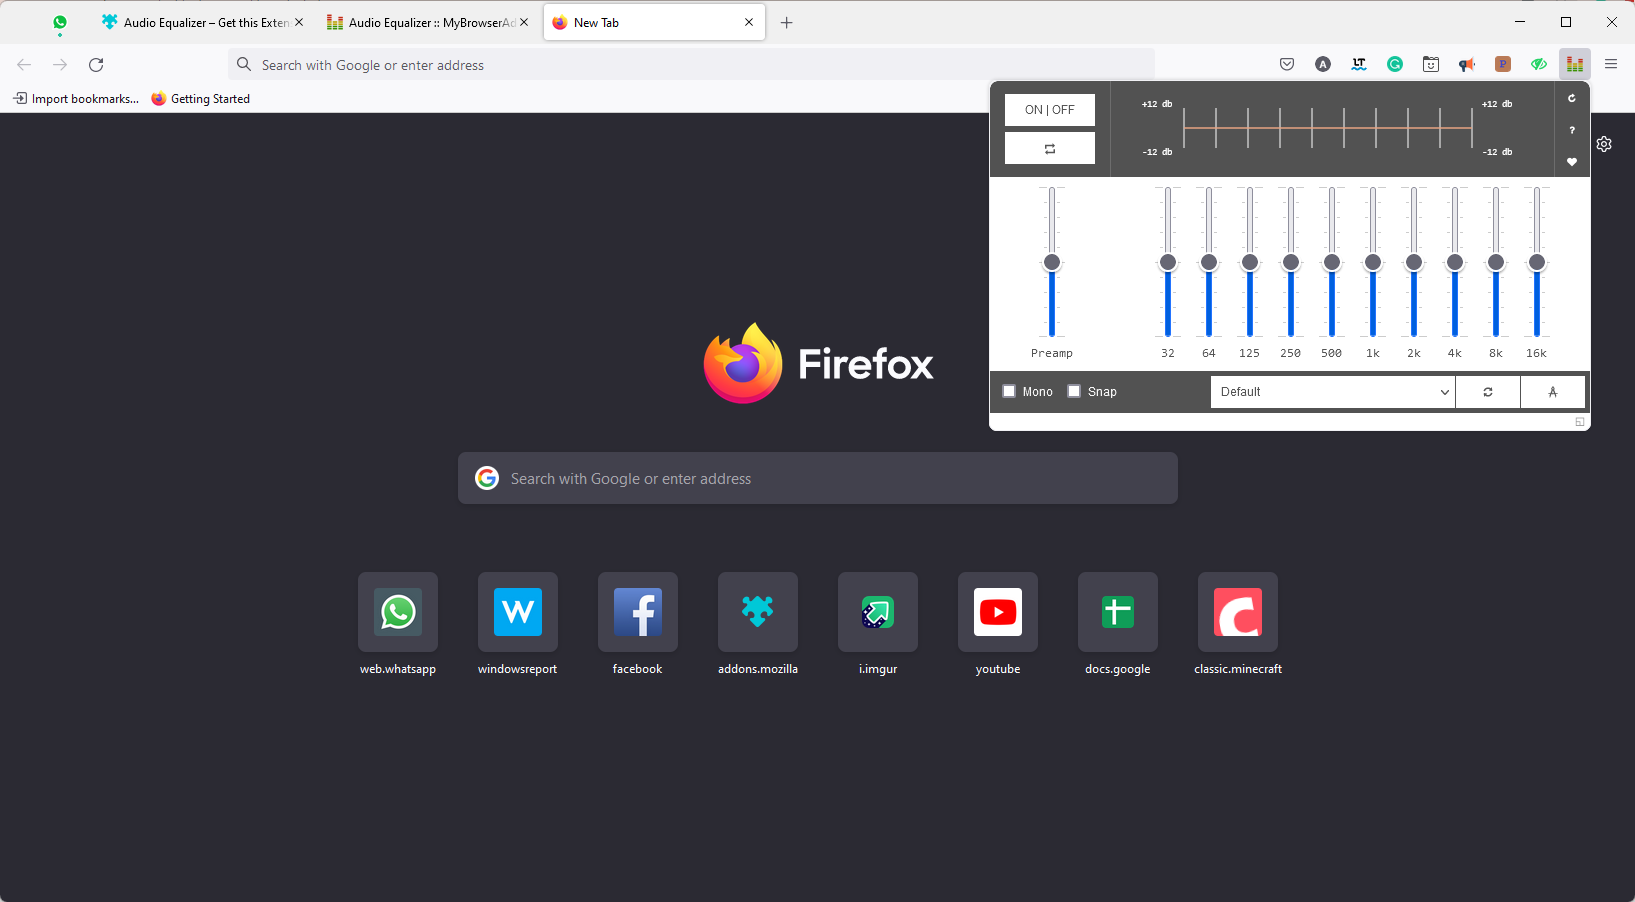Close the MyBrowserAddon tab

click(x=524, y=22)
